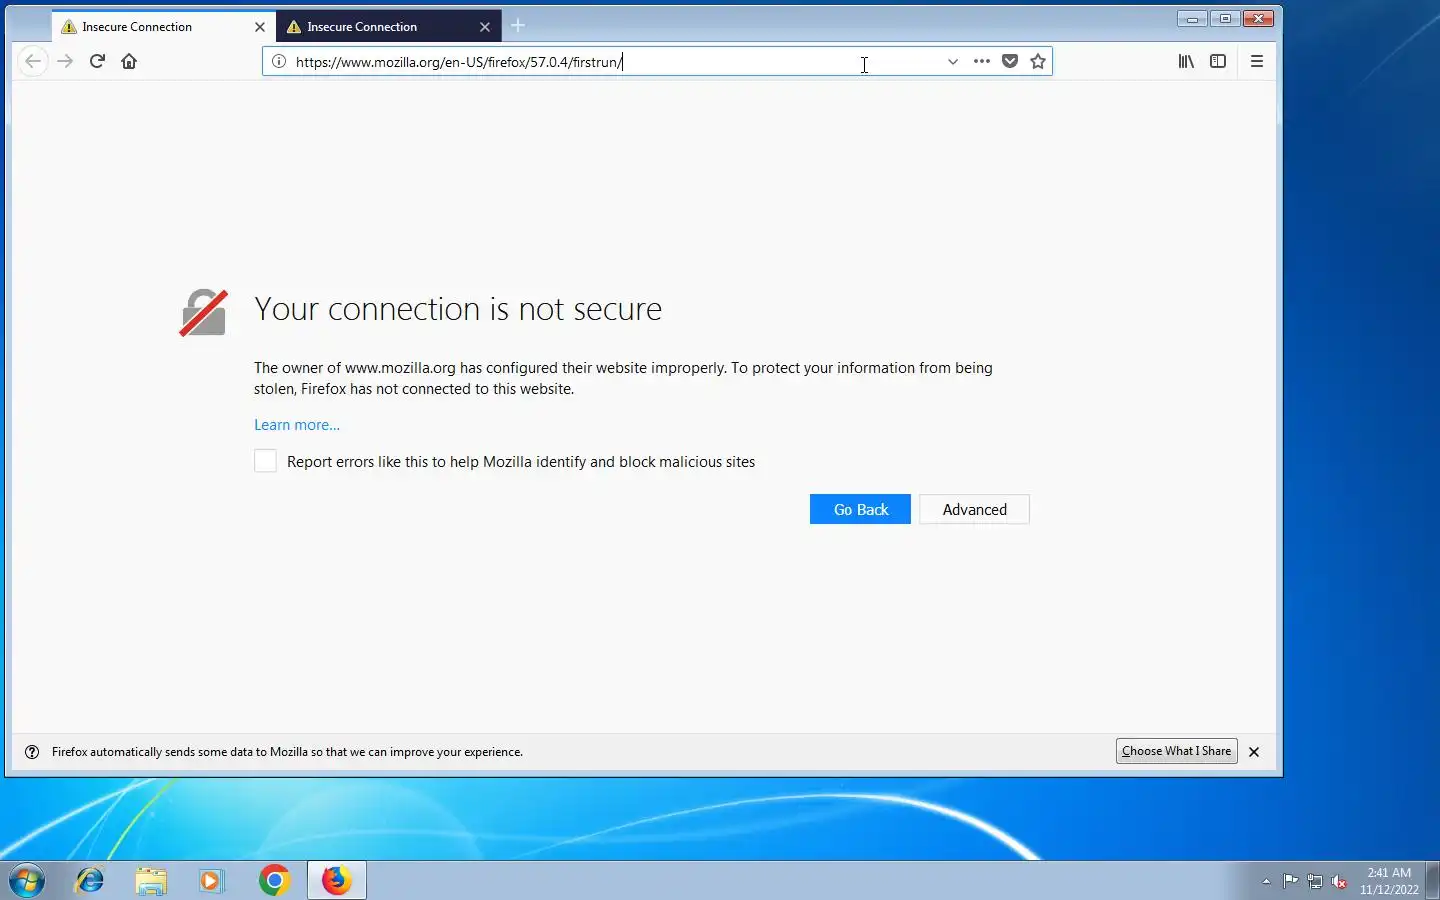Minimize the Firefox window
The height and width of the screenshot is (900, 1440).
pyautogui.click(x=1192, y=19)
